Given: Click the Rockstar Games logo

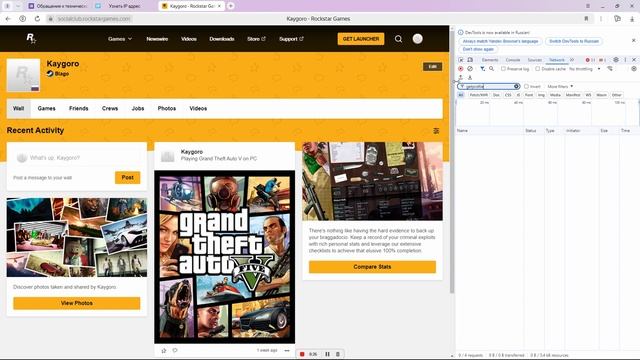Looking at the screenshot, I should pyautogui.click(x=31, y=39).
